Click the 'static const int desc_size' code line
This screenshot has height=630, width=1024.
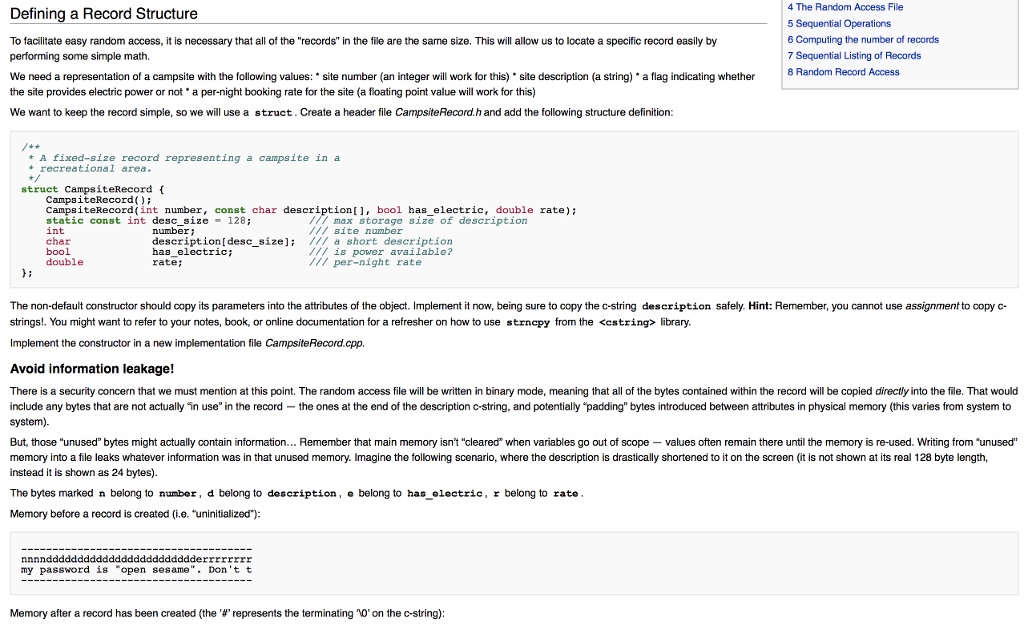[142, 220]
